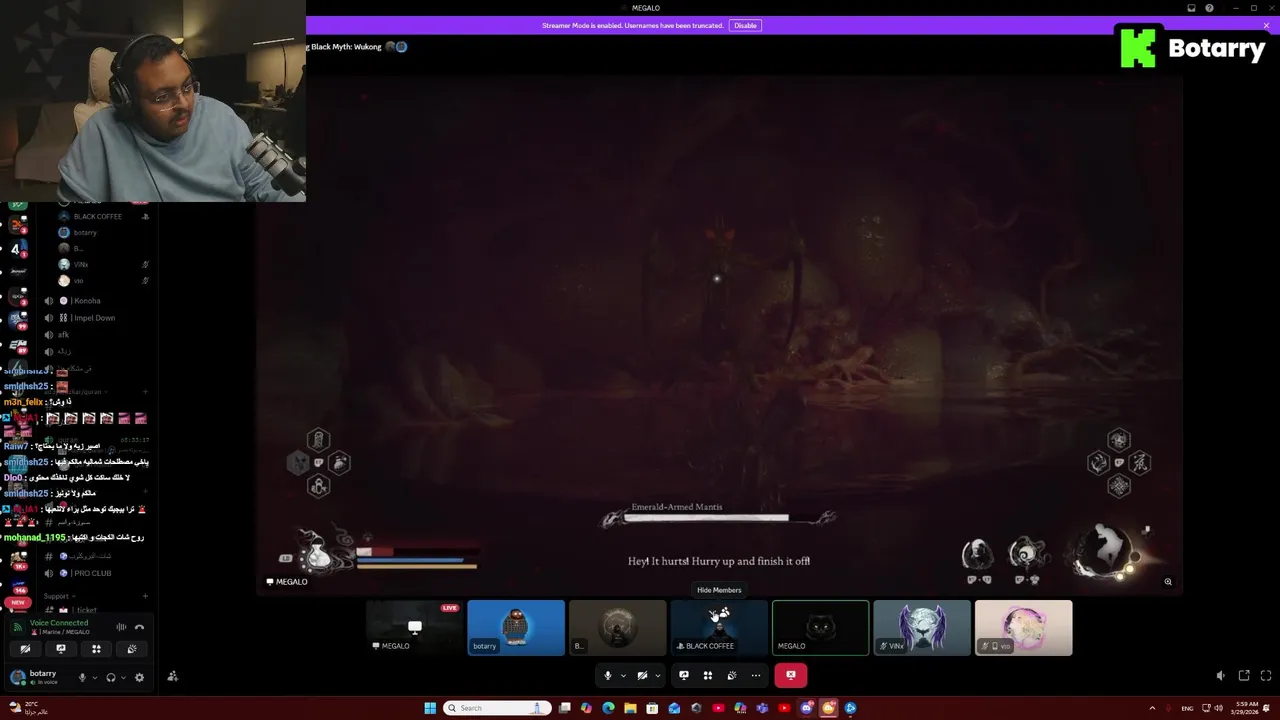Share your screen from the call bar

point(684,675)
